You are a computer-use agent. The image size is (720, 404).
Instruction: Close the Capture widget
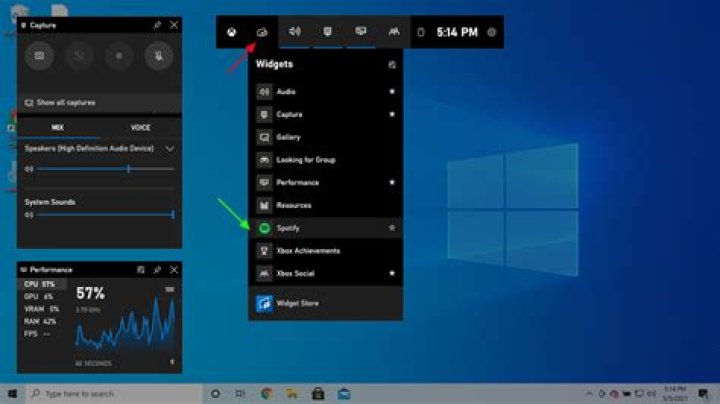174,25
